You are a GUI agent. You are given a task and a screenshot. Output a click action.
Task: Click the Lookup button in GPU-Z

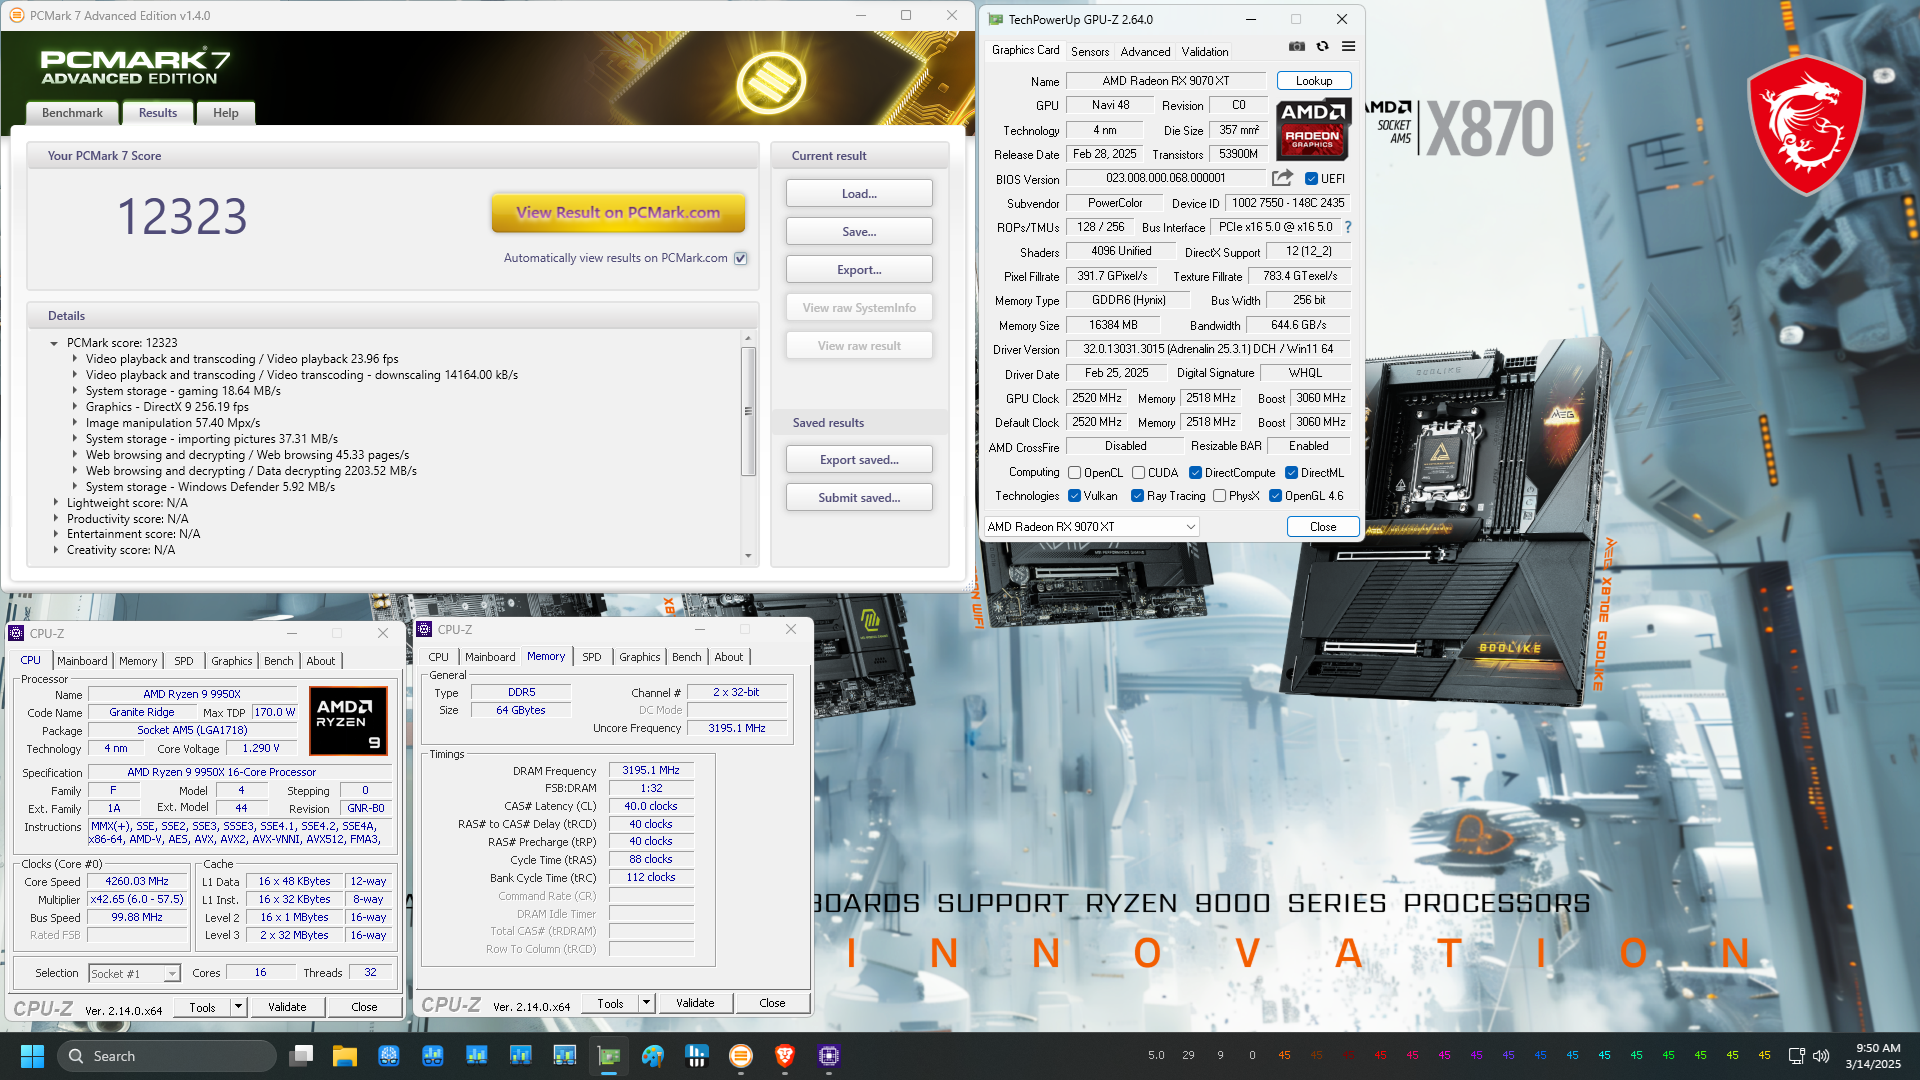coord(1314,81)
